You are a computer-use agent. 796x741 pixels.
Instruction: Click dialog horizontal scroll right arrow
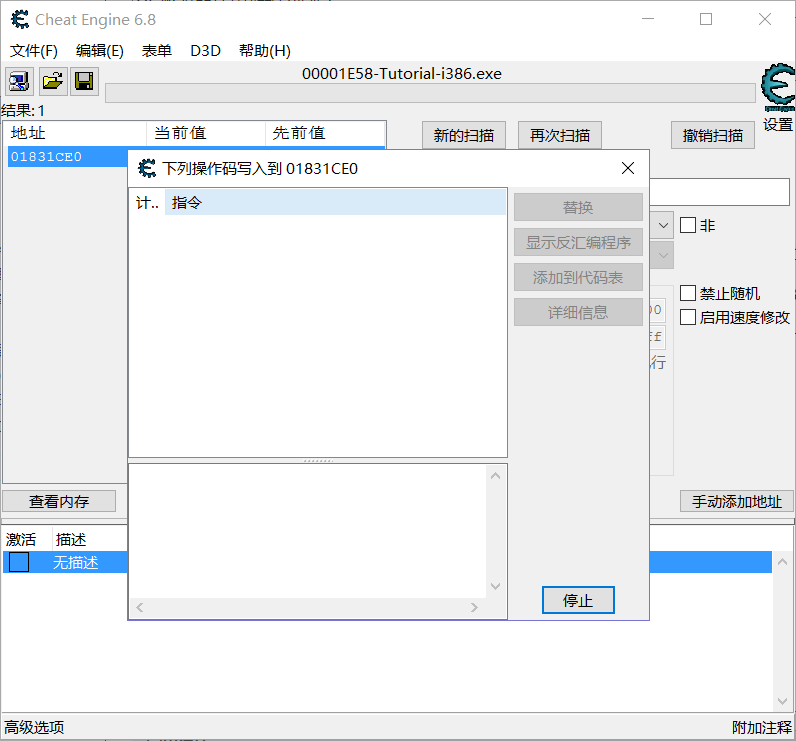pos(474,608)
